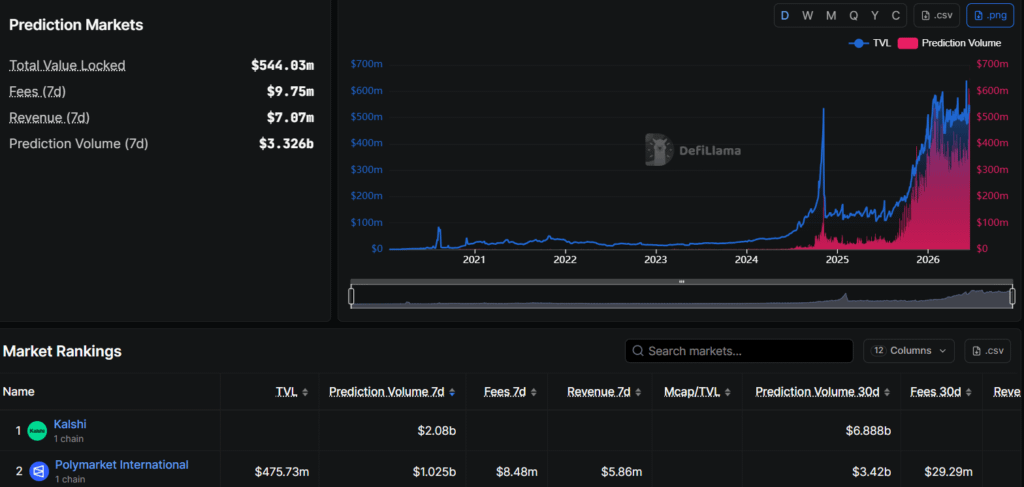Open the 12 Columns dropdown
The height and width of the screenshot is (487, 1024).
point(909,351)
